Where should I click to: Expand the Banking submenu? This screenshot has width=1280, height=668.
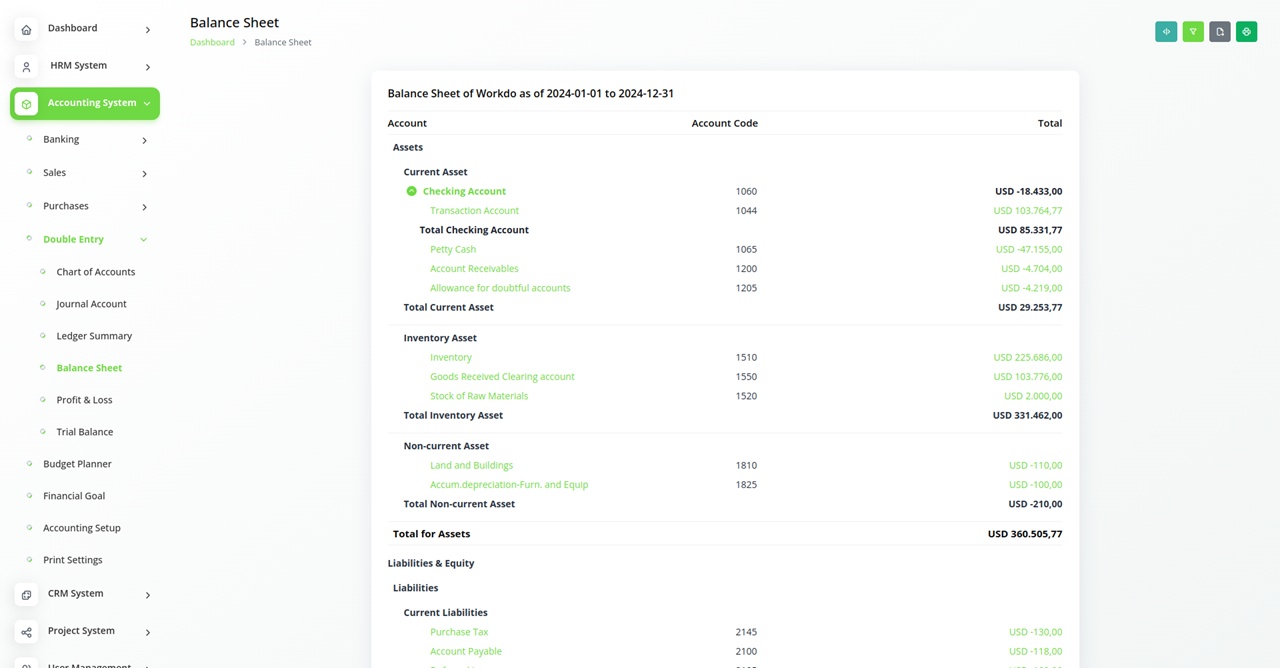pos(144,141)
